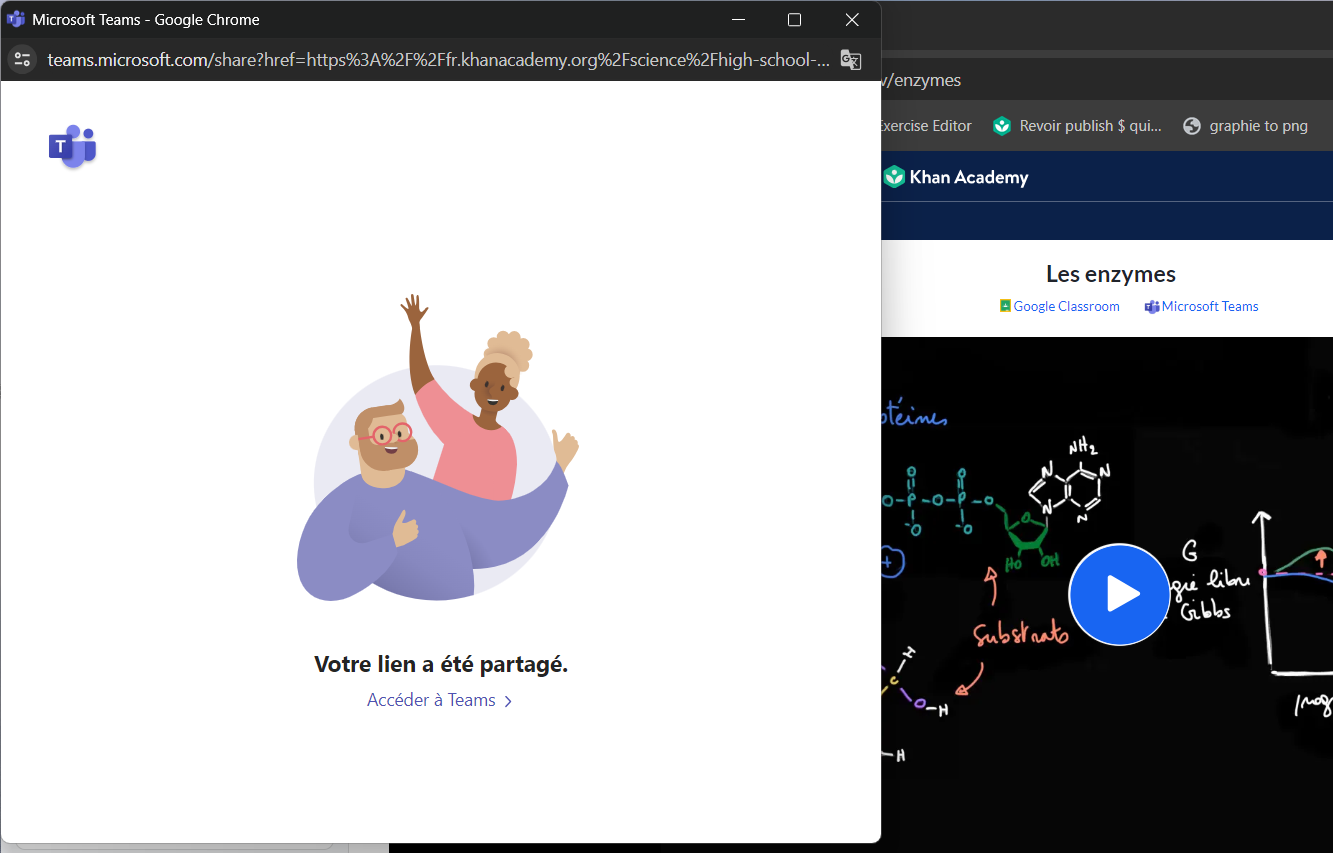Click the chevron after Accéder à Teams
The height and width of the screenshot is (853, 1333).
pyautogui.click(x=508, y=700)
